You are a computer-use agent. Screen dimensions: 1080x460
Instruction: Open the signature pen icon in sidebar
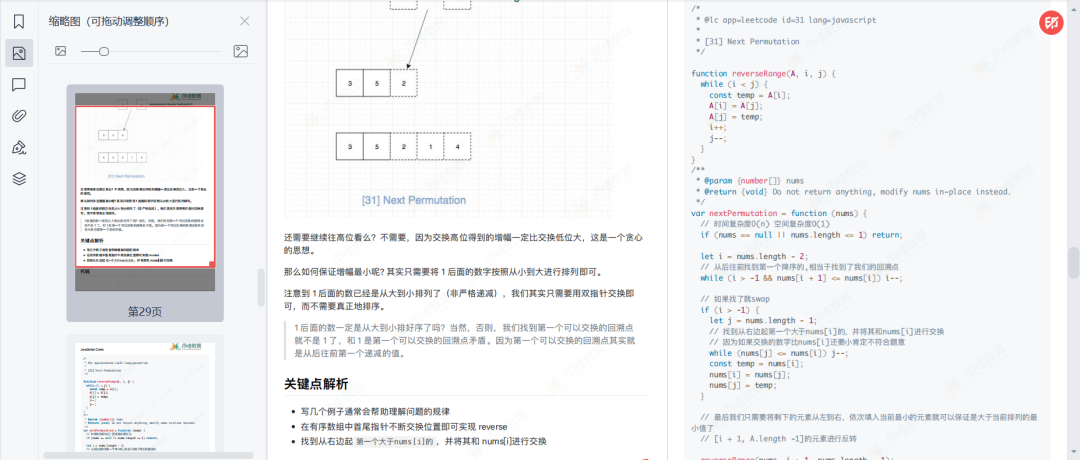19,148
